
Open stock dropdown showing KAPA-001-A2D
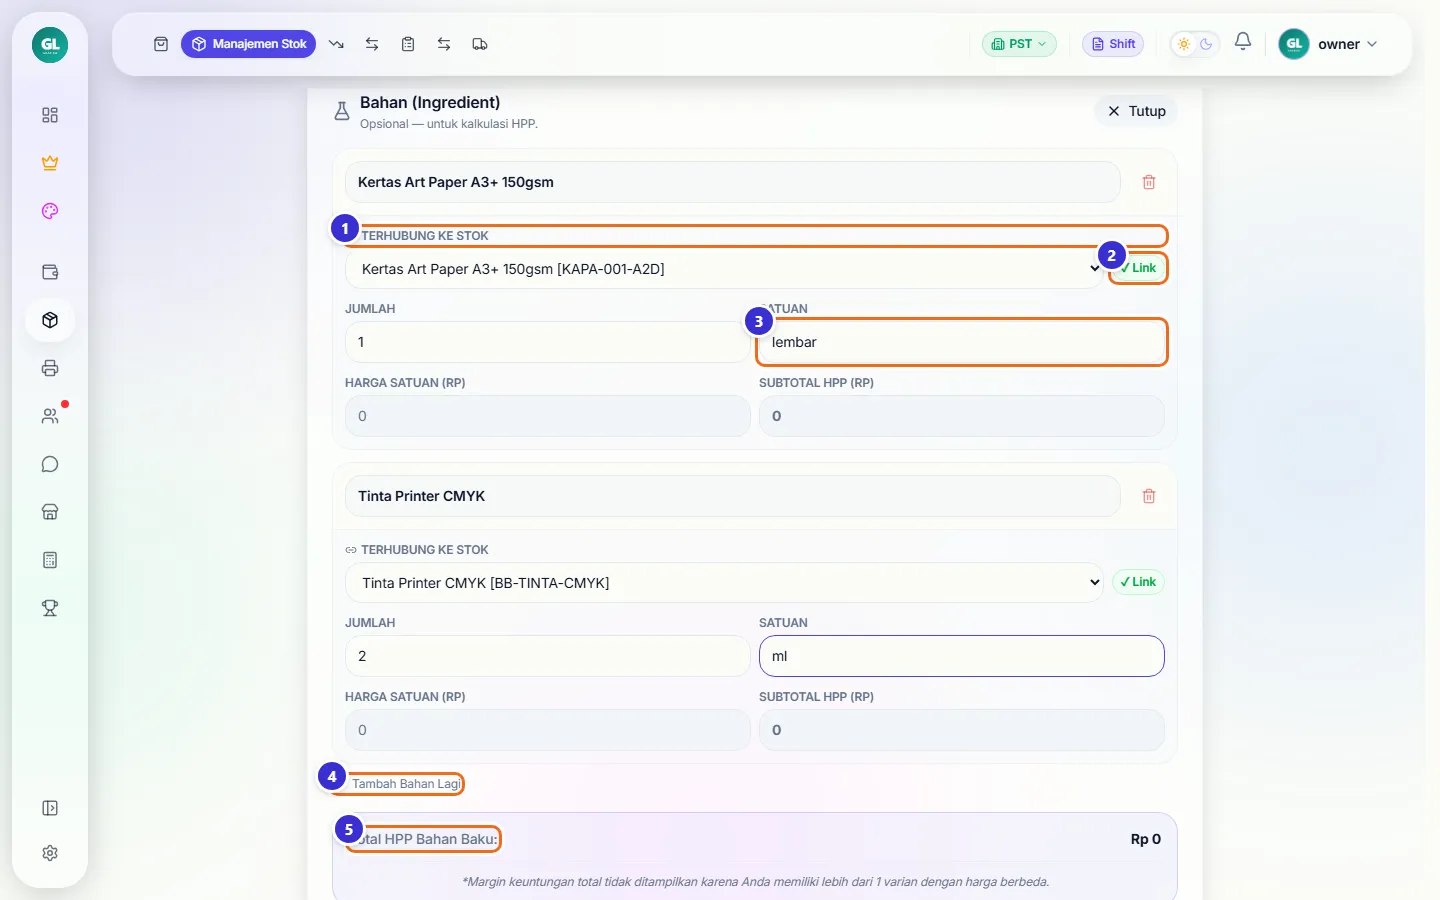724,269
